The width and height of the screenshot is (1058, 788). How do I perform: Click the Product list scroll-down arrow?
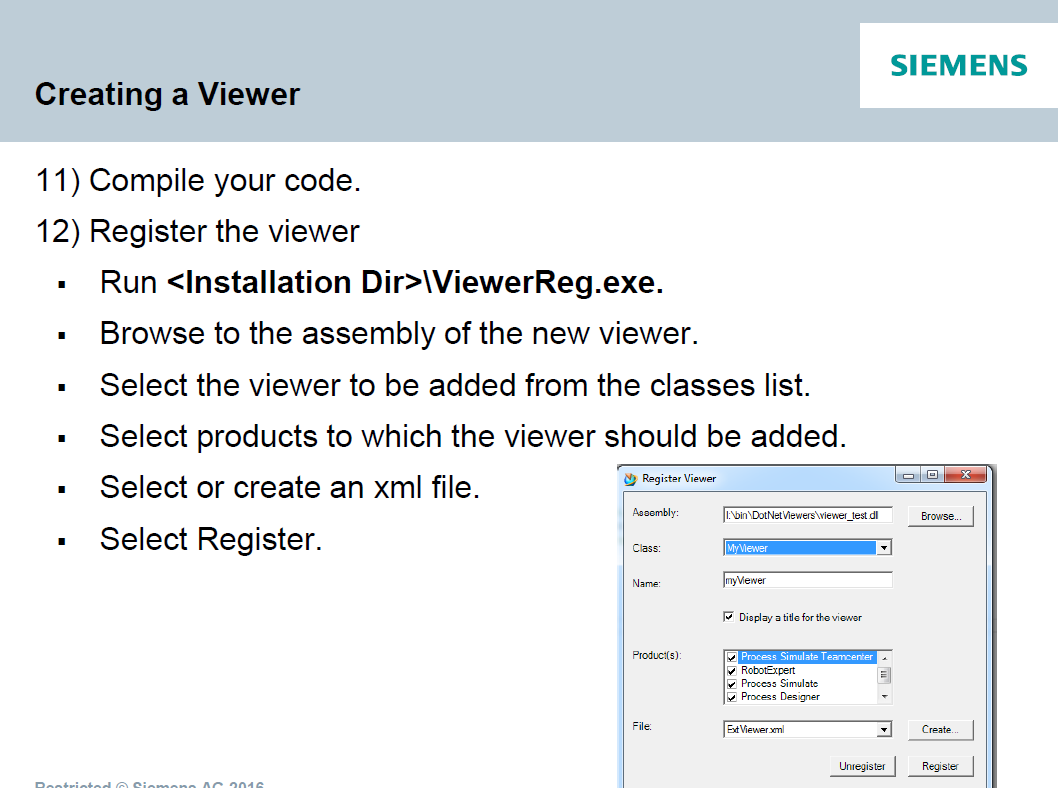(883, 697)
